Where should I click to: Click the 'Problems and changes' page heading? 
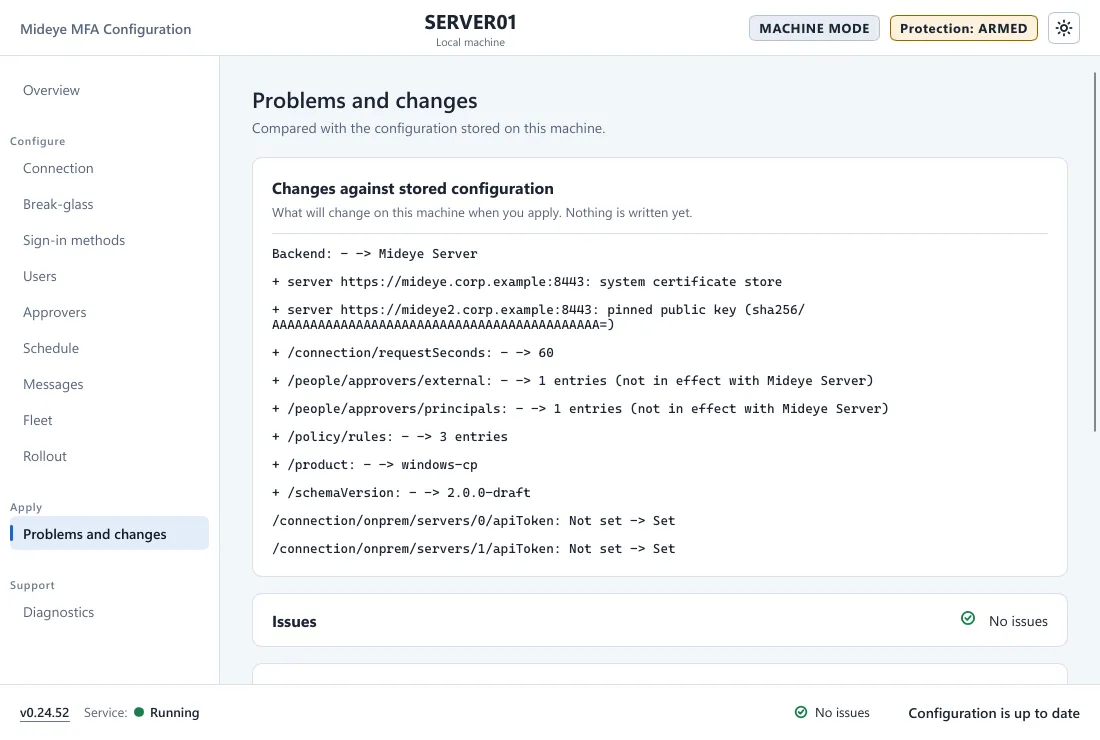(365, 101)
